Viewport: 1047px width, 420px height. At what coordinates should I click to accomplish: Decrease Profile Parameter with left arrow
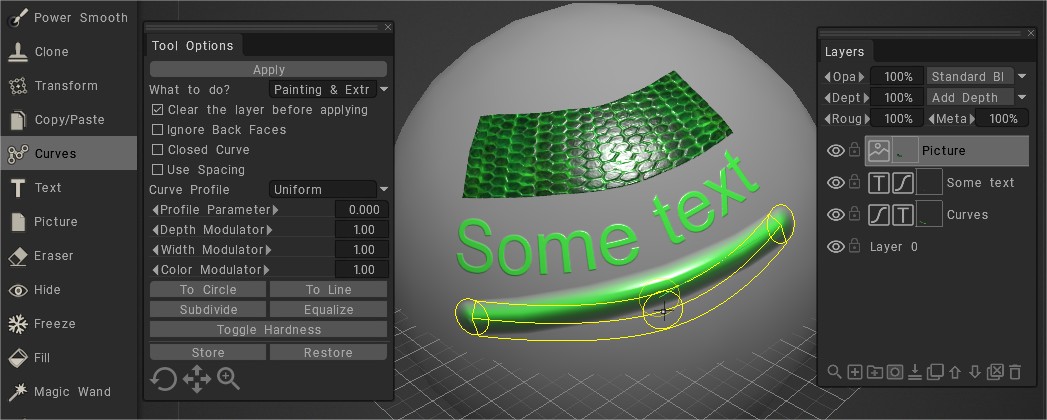155,210
